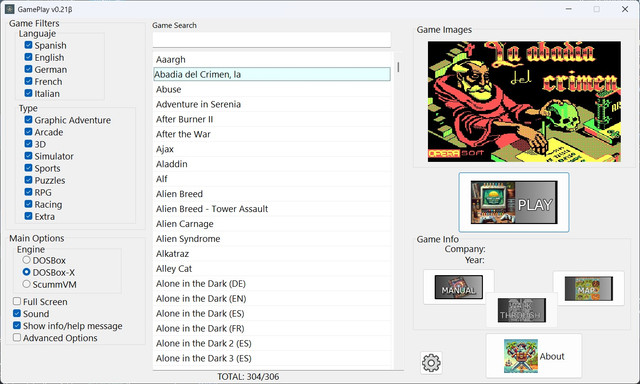Toggle the RPG type checkbox
The image size is (640, 384).
pyautogui.click(x=28, y=192)
